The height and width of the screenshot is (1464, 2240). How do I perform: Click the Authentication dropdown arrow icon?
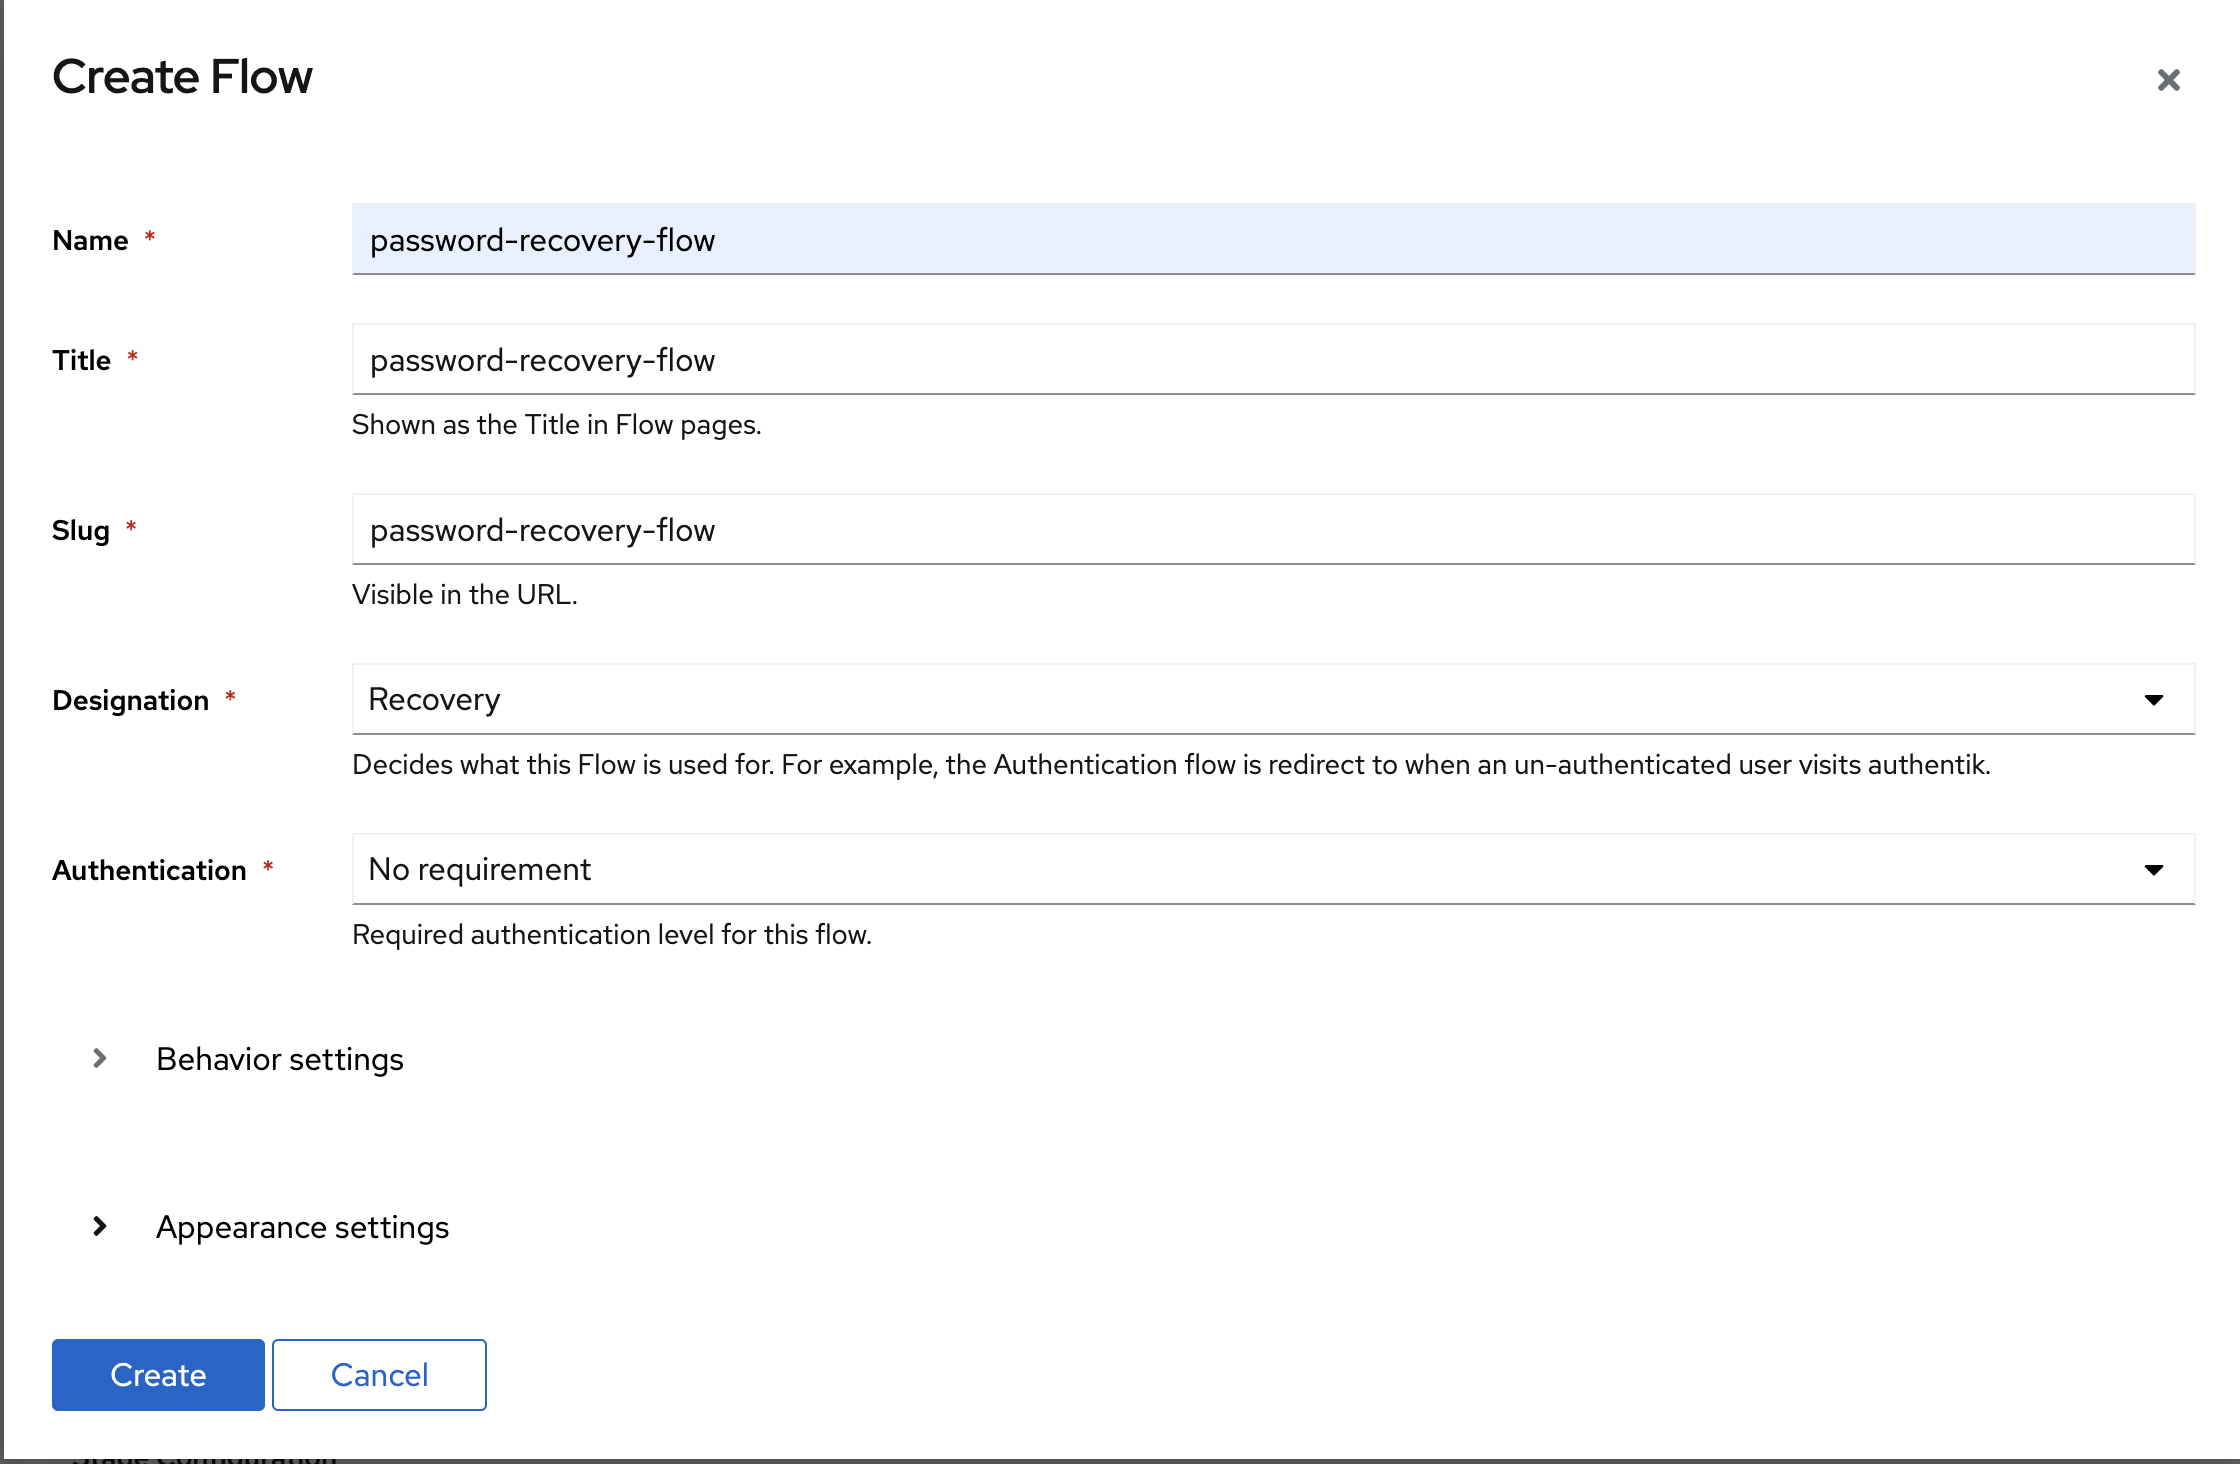tap(2154, 870)
